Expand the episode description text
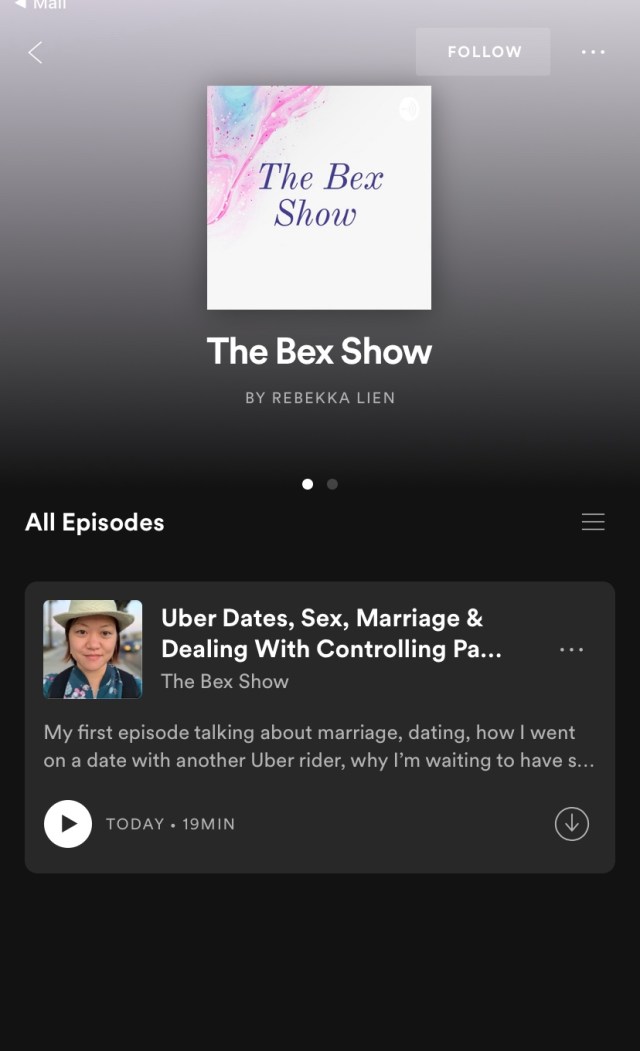Viewport: 640px width, 1051px height. tap(318, 747)
